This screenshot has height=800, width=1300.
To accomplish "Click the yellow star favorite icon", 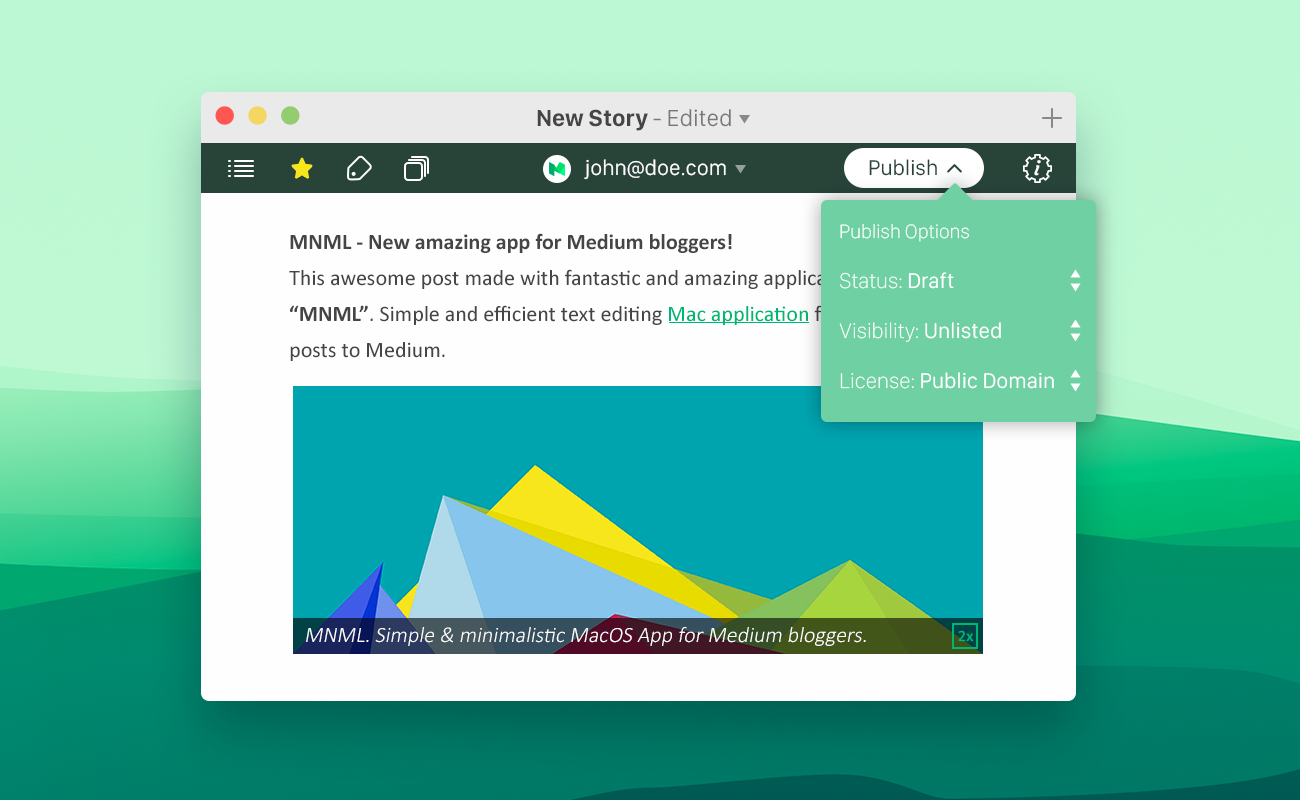I will 302,169.
